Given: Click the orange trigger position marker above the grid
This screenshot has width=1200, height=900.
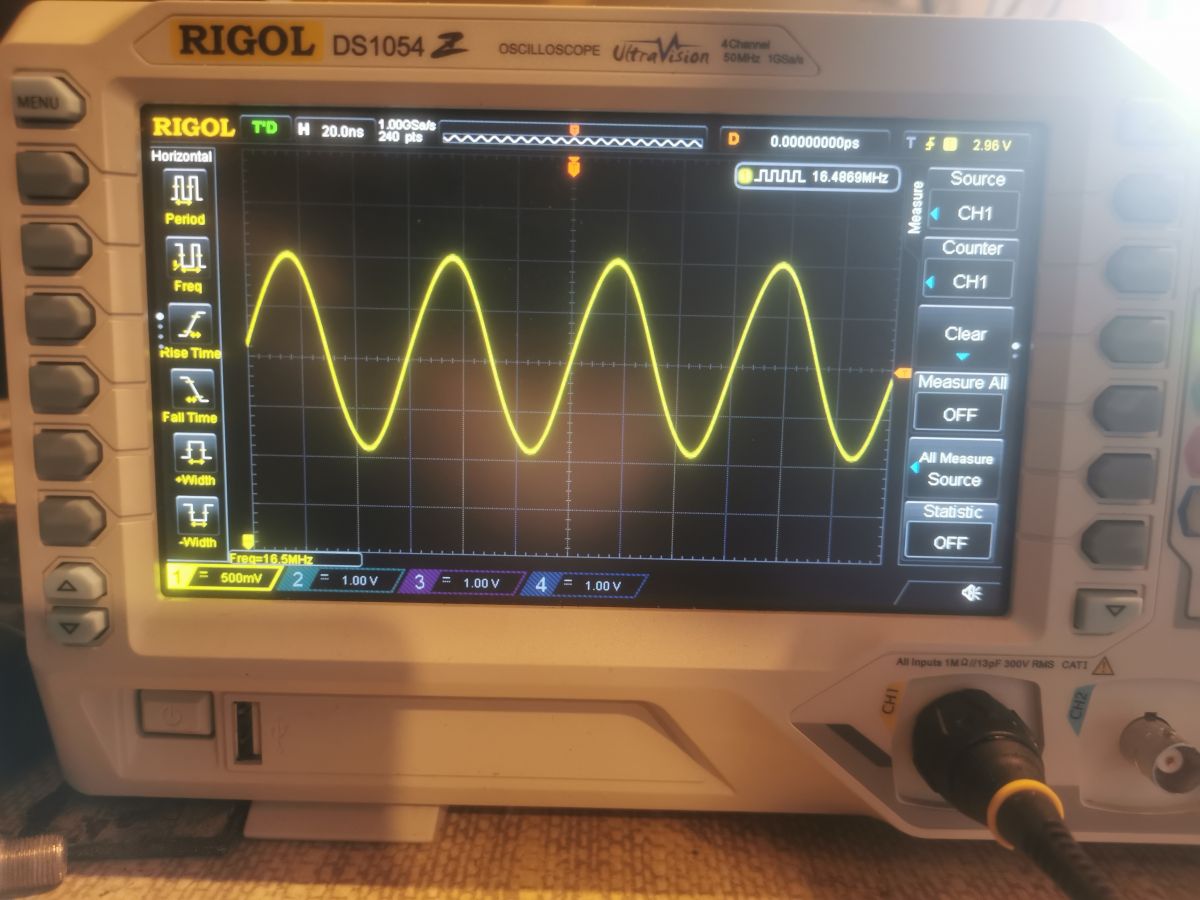Looking at the screenshot, I should [x=573, y=166].
